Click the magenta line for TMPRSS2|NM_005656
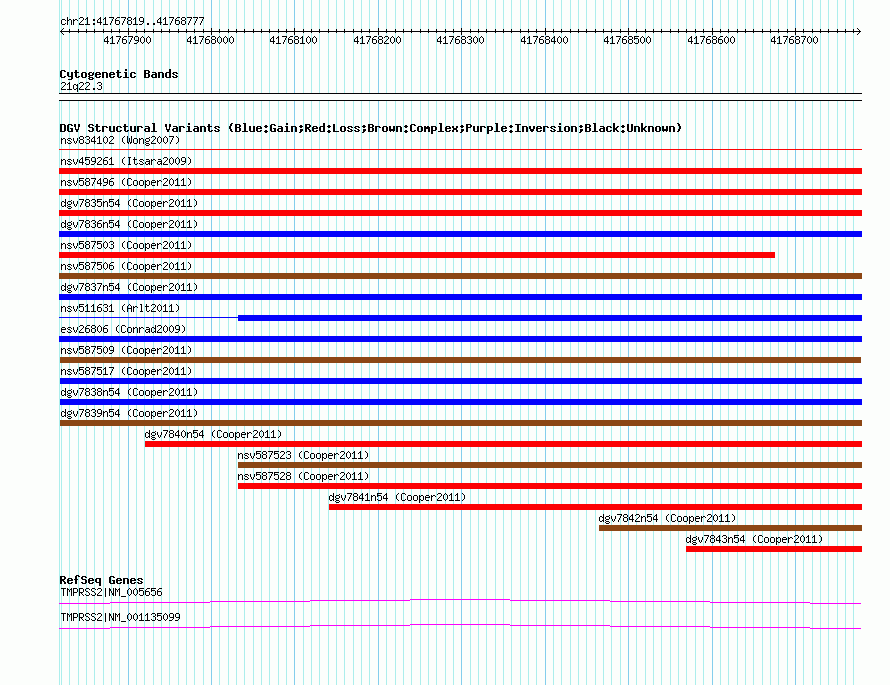 [x=460, y=601]
